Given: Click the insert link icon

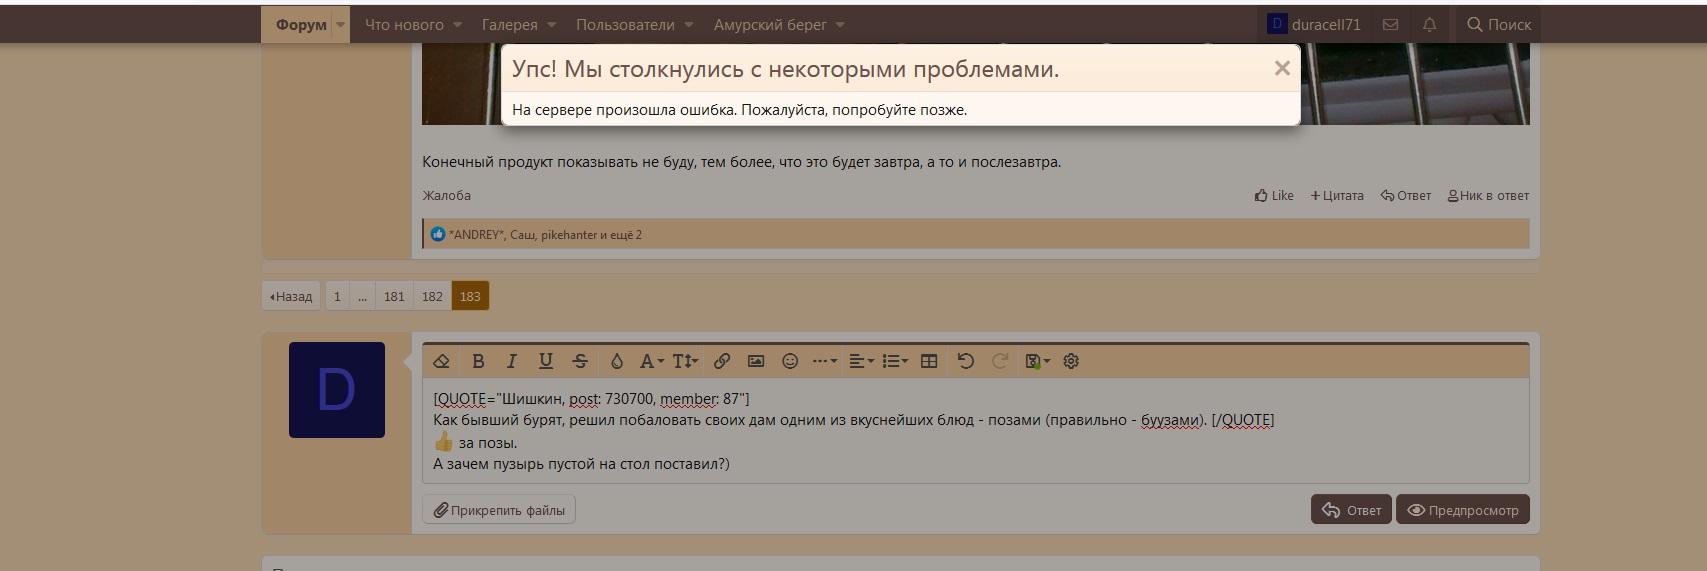Looking at the screenshot, I should (722, 361).
